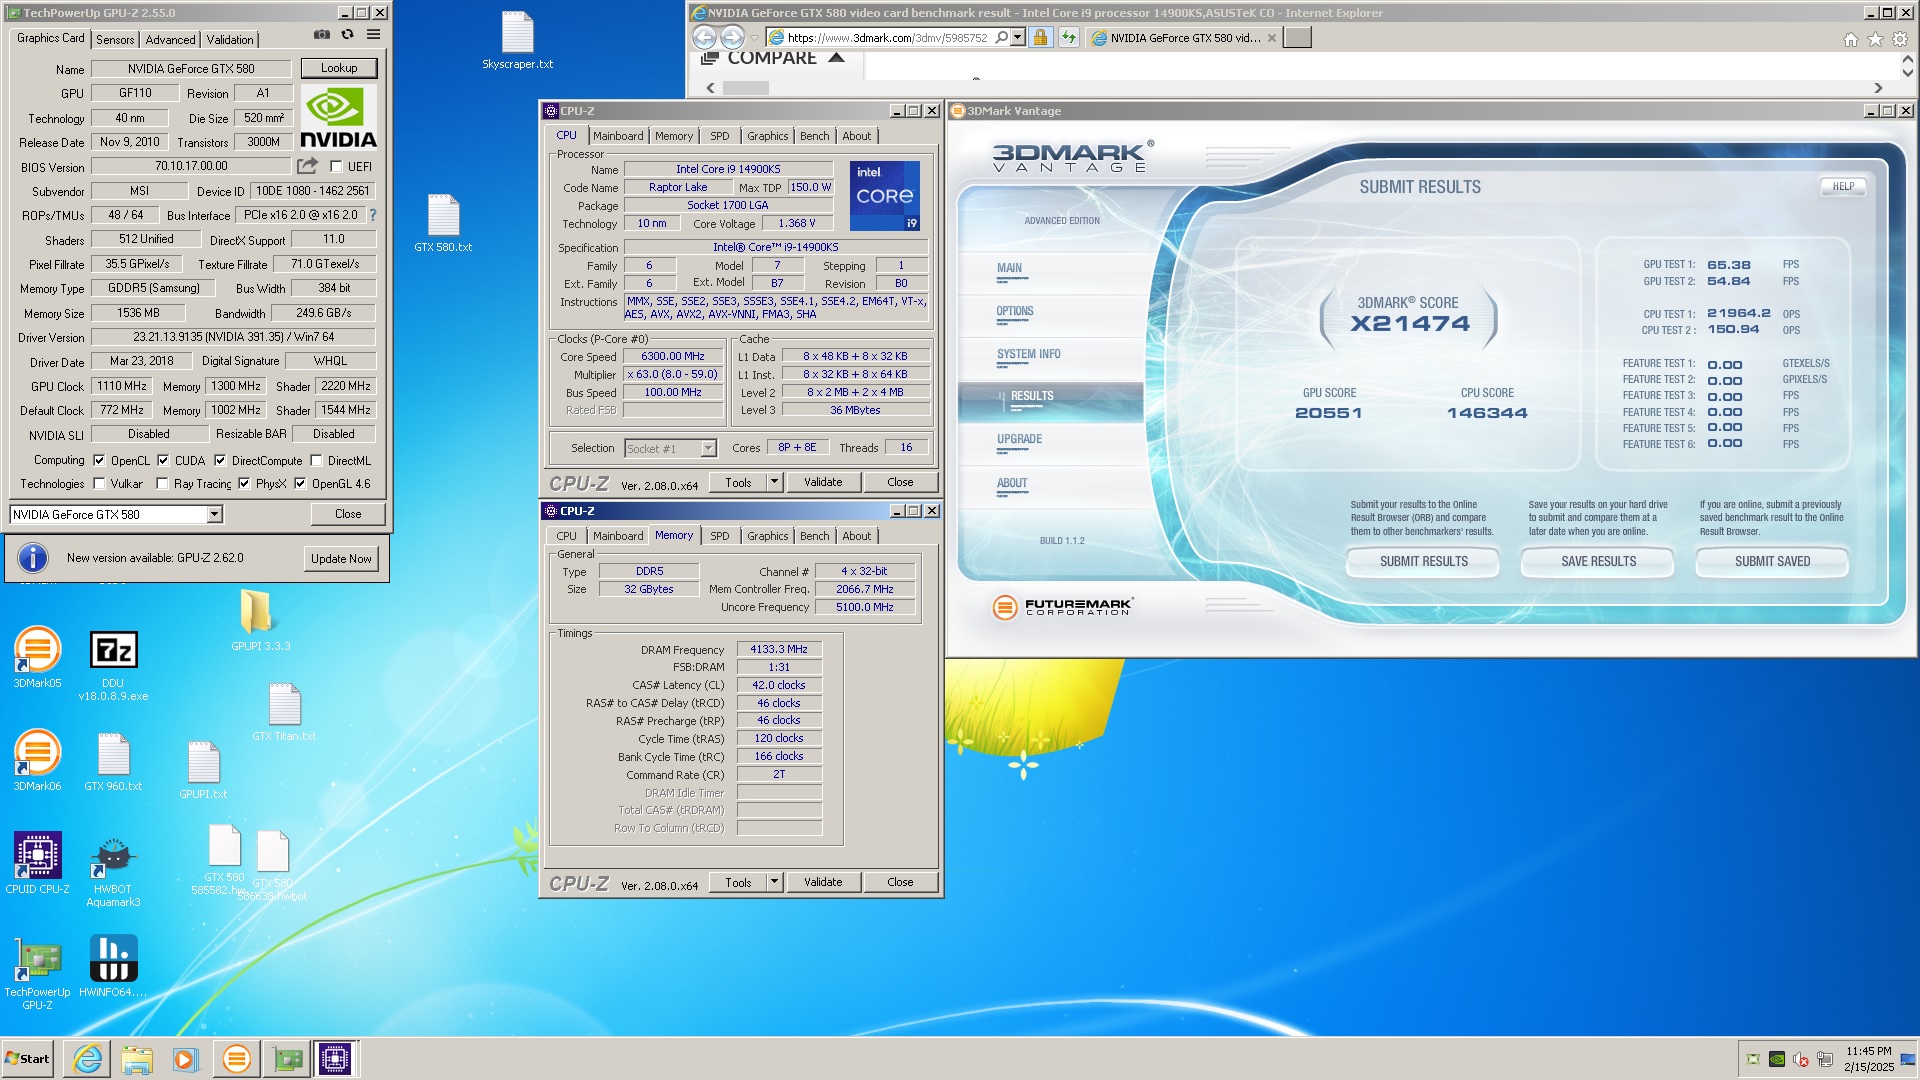Open Windows Media Player taskbar icon
1920x1080 pixels.
pos(186,1058)
